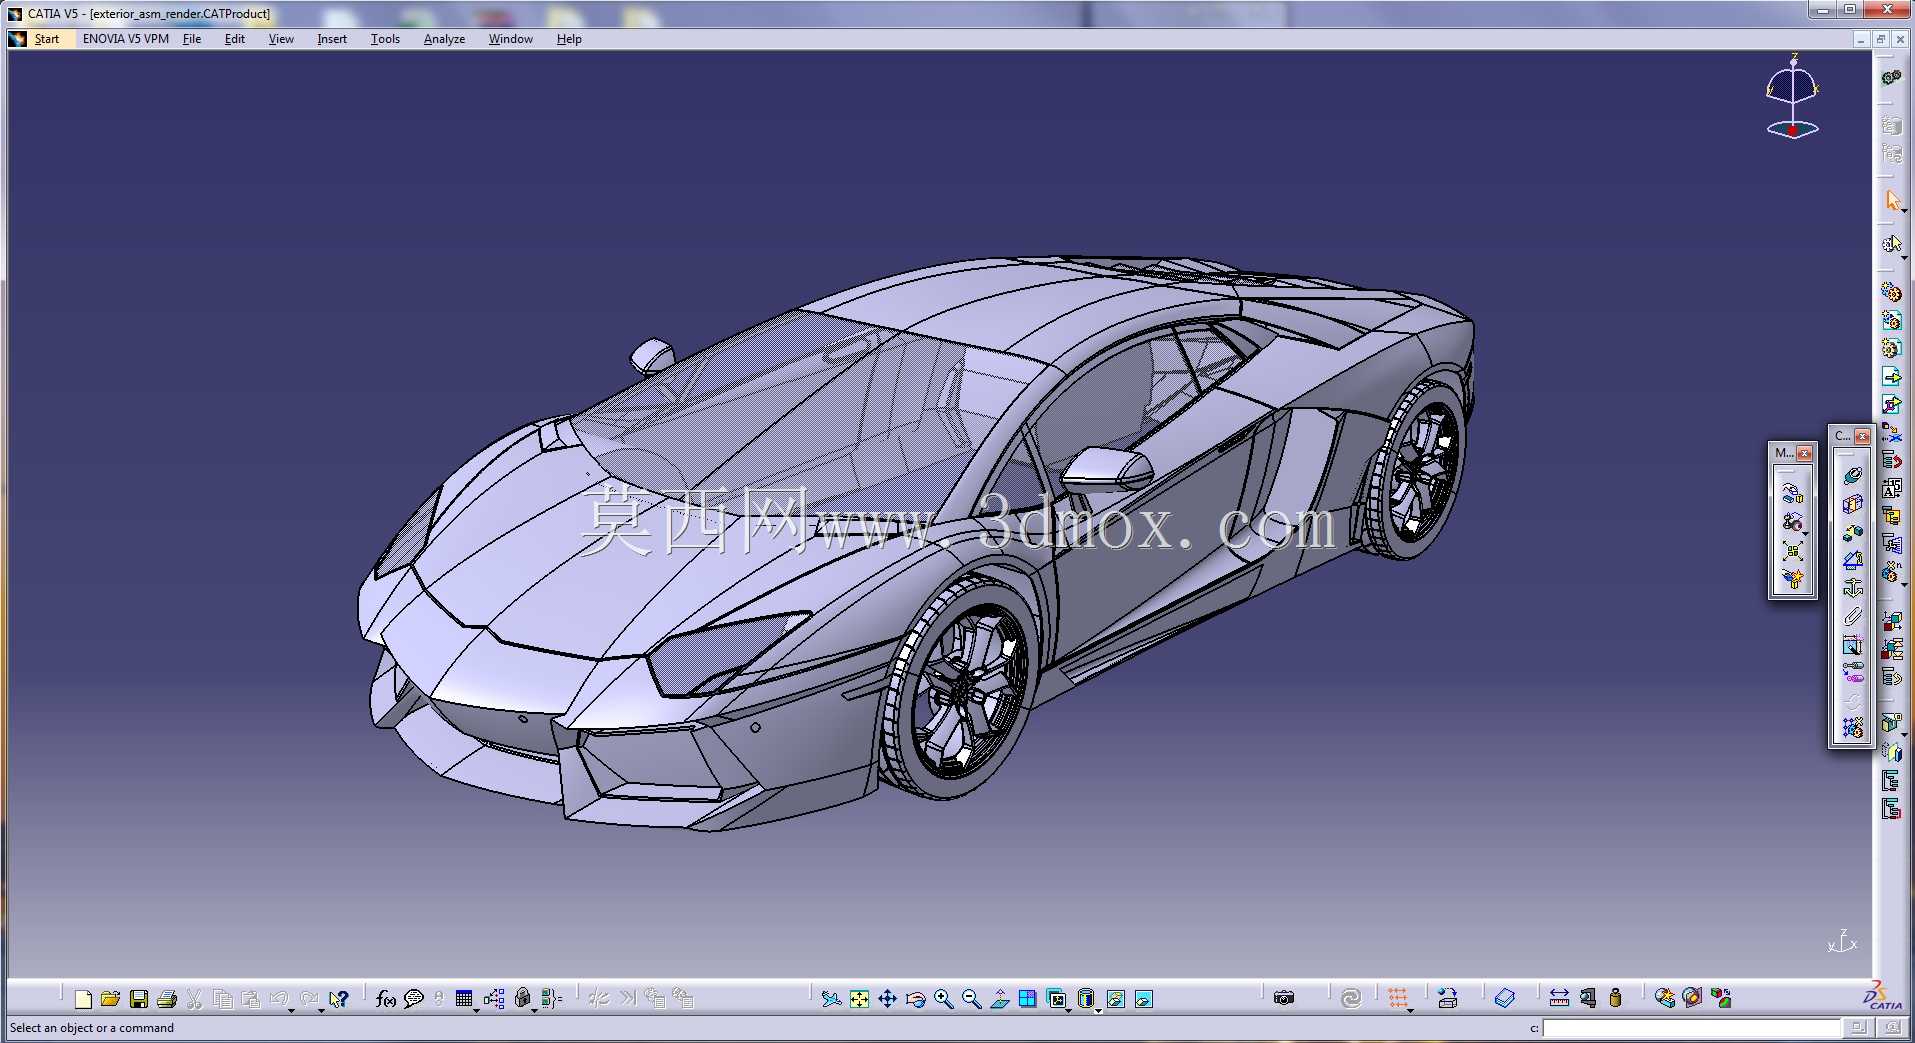The height and width of the screenshot is (1043, 1915).
Task: Select Coincidence Constraint in C... toolbar
Action: click(x=1853, y=476)
